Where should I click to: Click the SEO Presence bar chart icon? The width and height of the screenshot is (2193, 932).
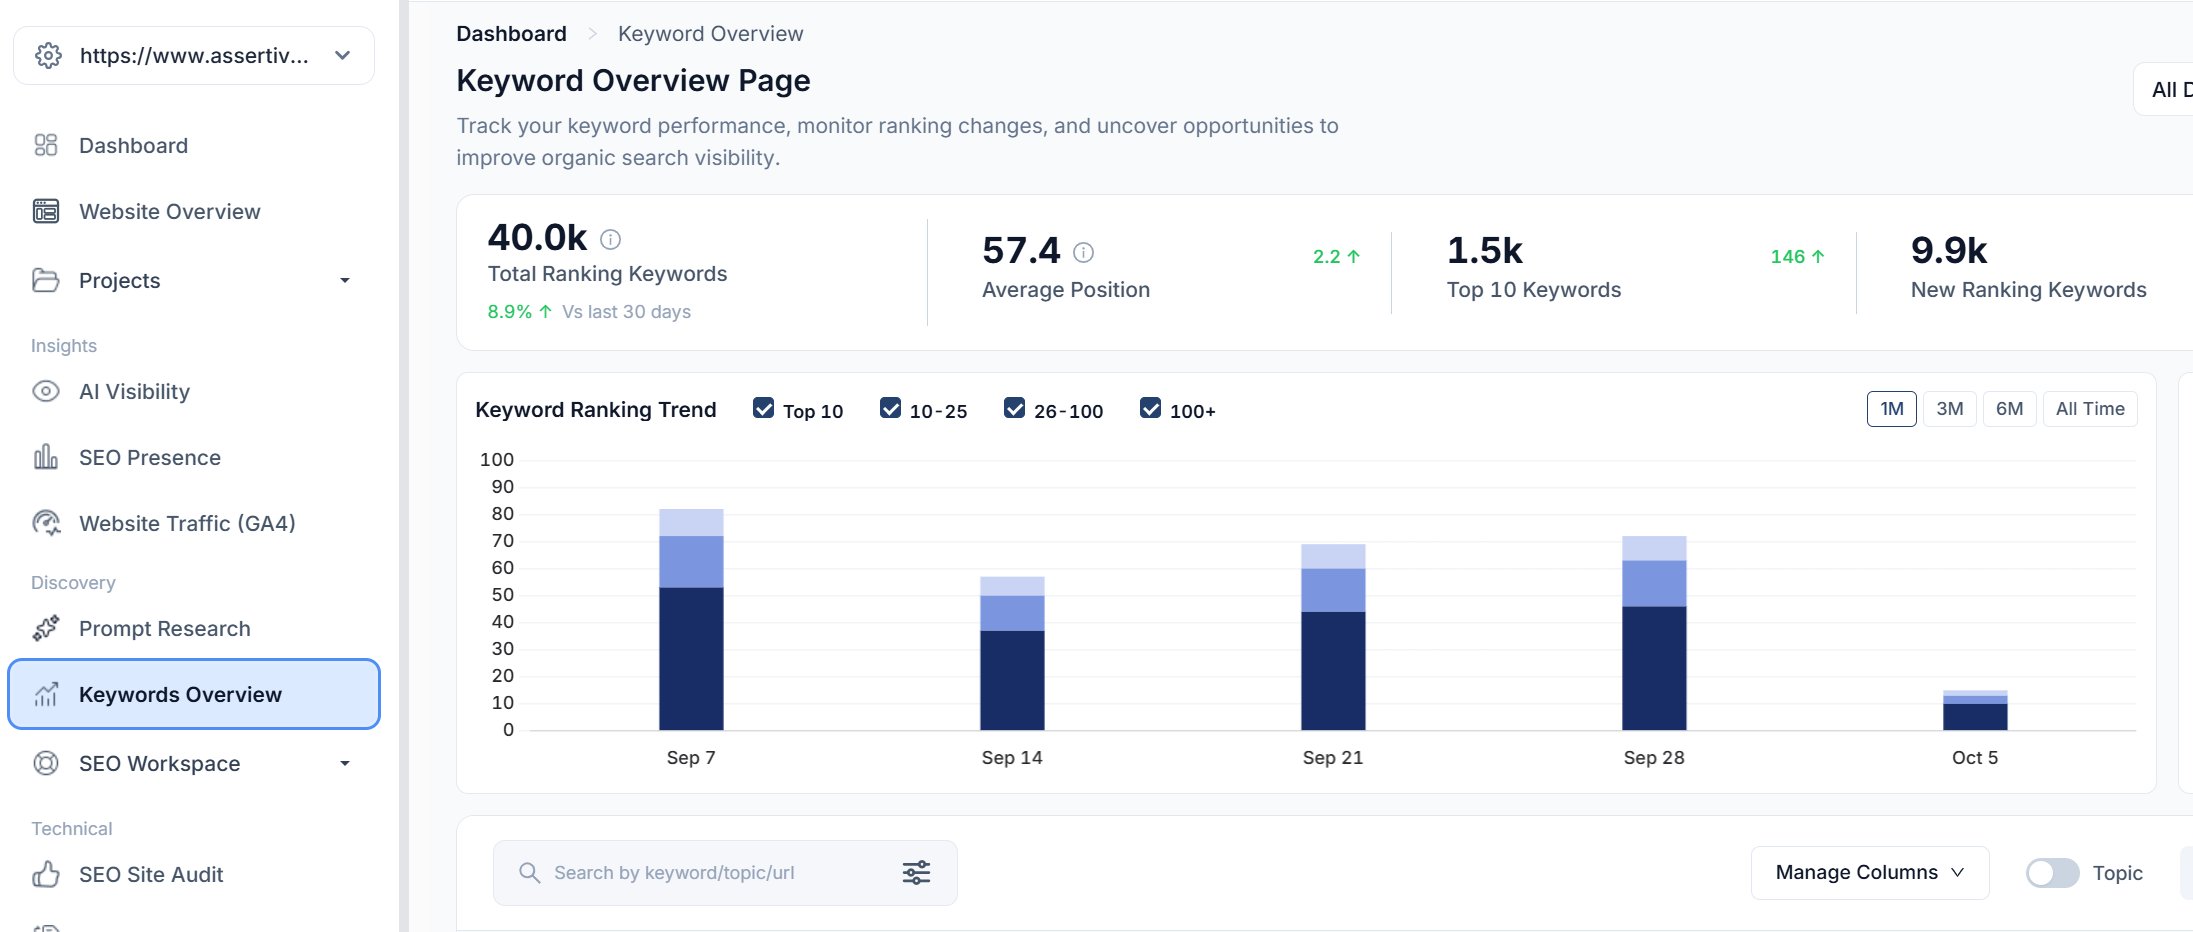click(46, 457)
